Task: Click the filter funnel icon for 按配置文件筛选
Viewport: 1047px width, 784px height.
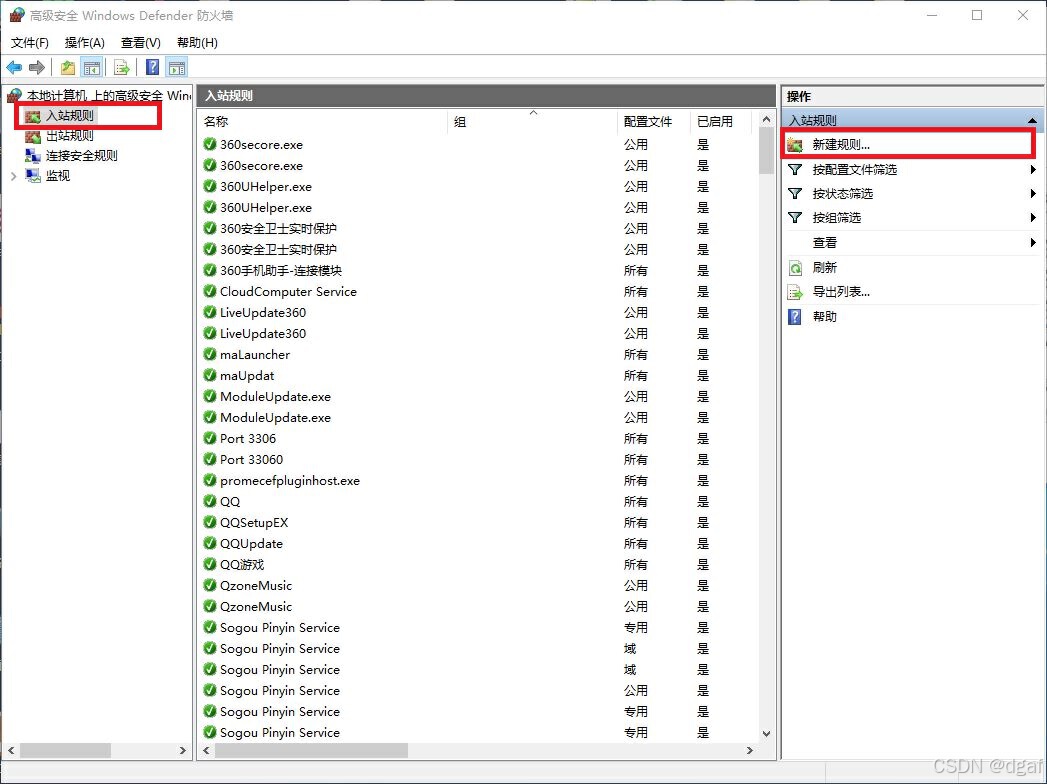Action: (795, 170)
